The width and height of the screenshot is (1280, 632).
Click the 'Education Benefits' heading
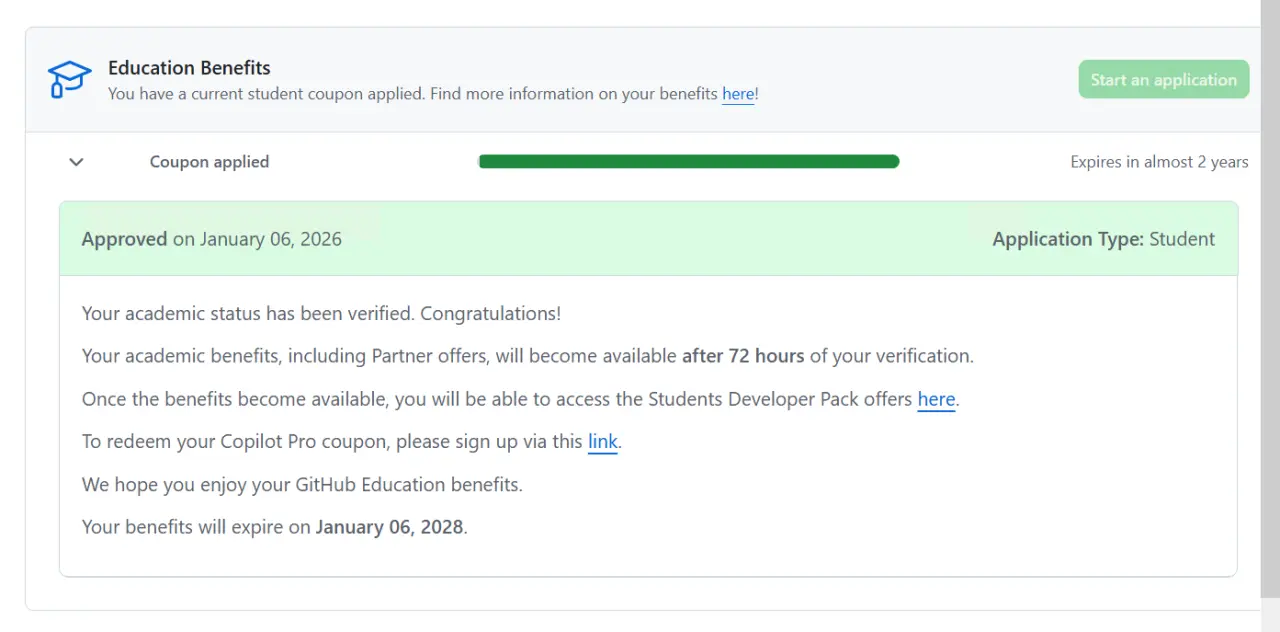189,68
